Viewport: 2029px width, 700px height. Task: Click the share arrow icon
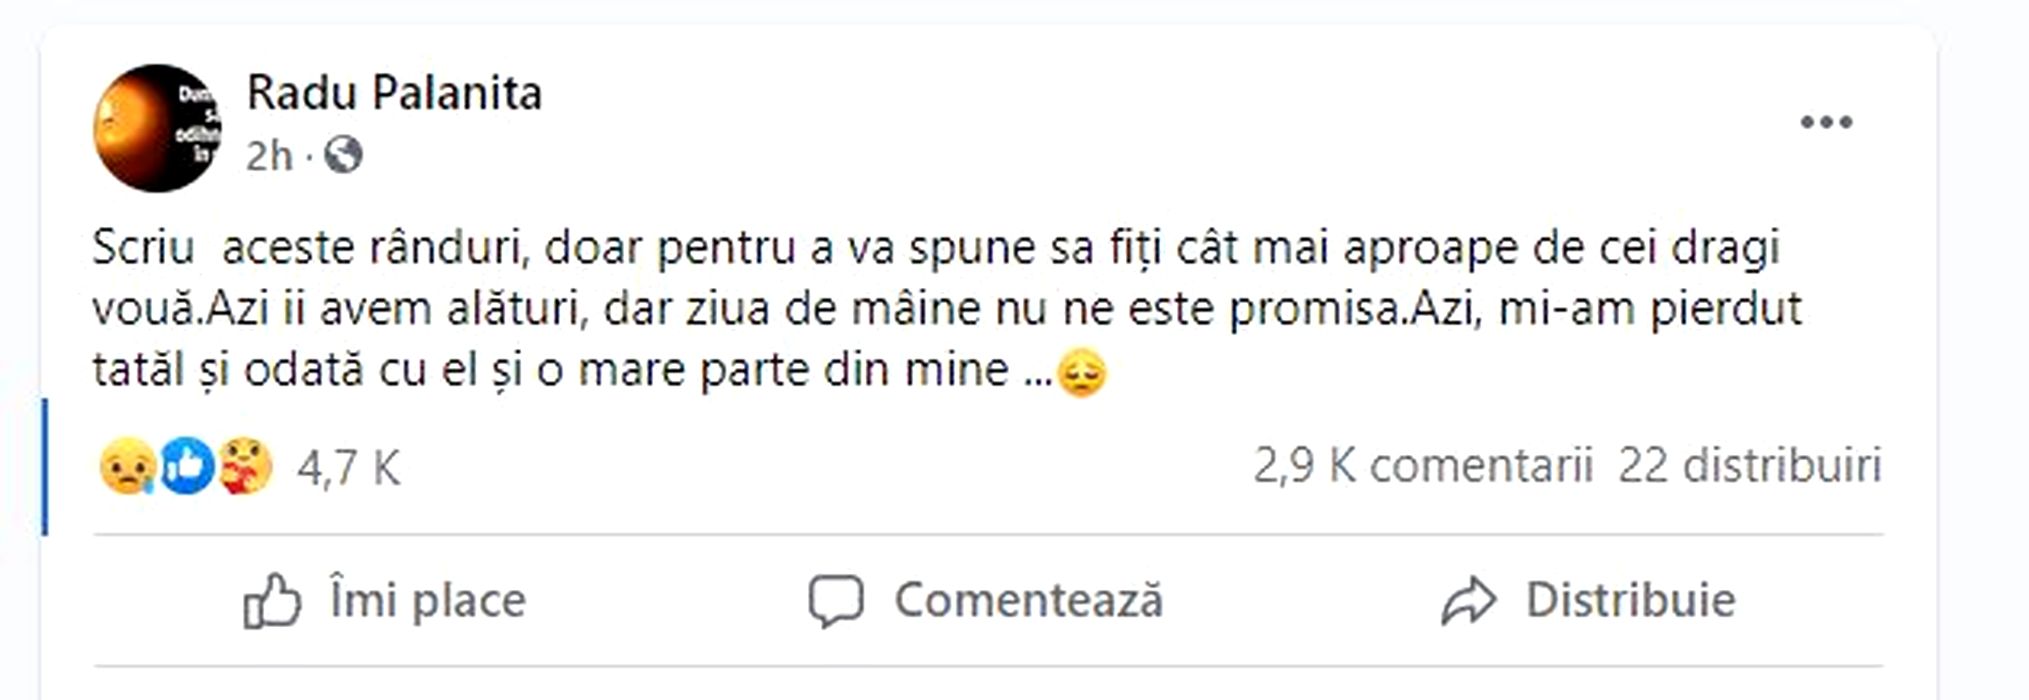point(1468,601)
